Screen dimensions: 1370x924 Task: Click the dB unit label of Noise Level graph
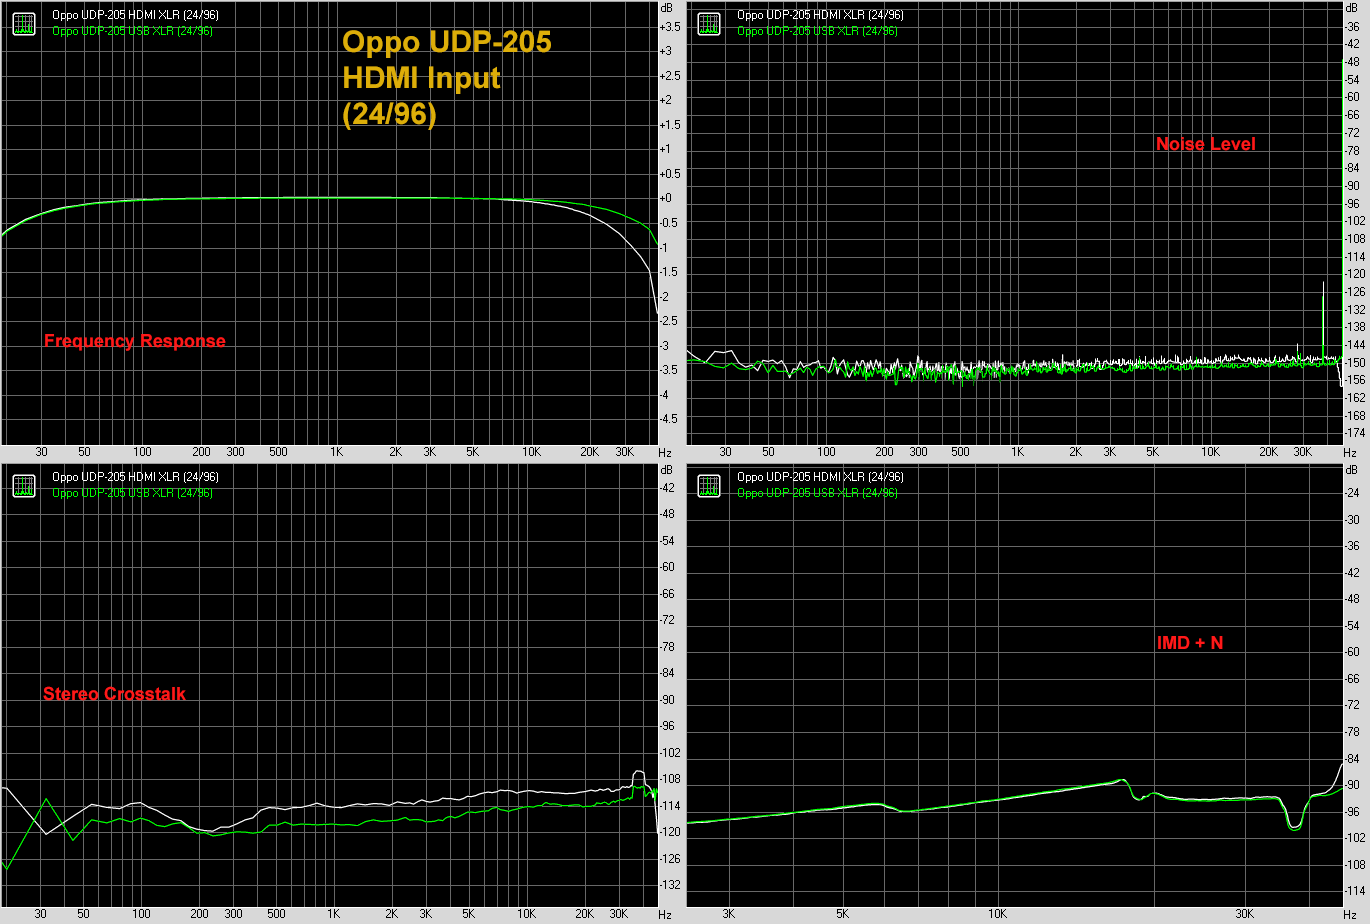coord(1353,7)
